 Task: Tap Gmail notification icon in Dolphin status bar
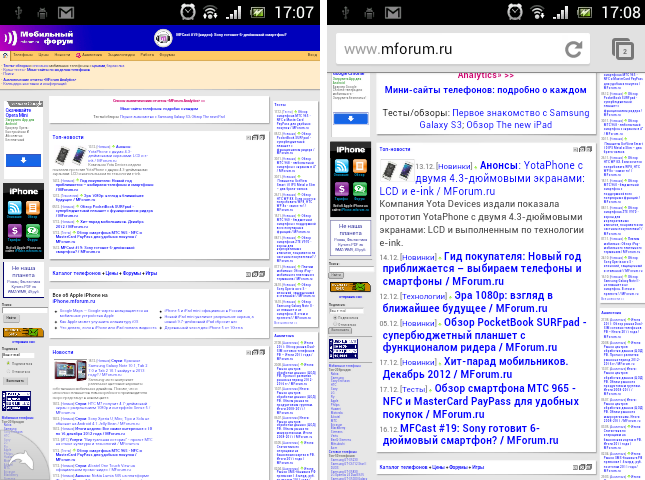point(66,13)
